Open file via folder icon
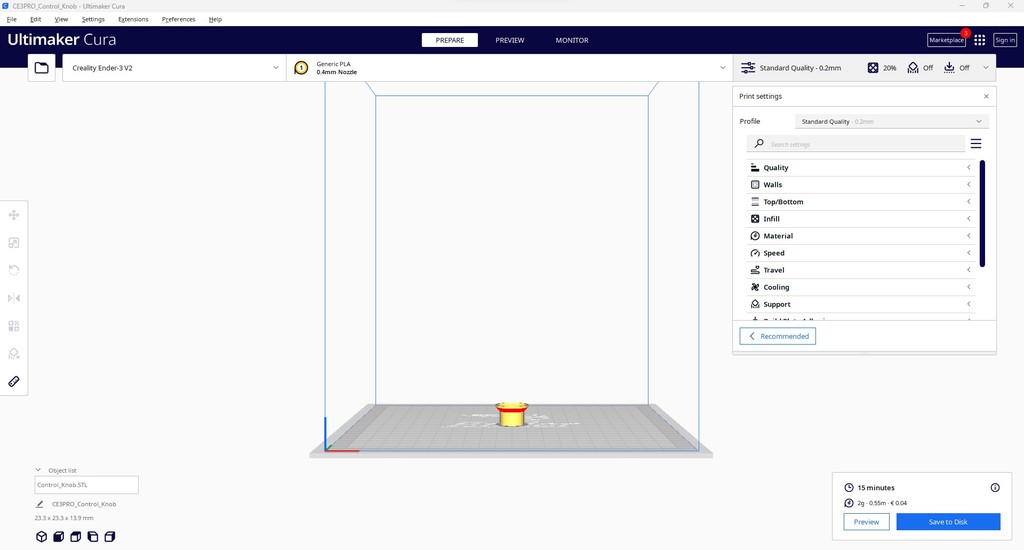Image resolution: width=1024 pixels, height=550 pixels. pyautogui.click(x=41, y=68)
